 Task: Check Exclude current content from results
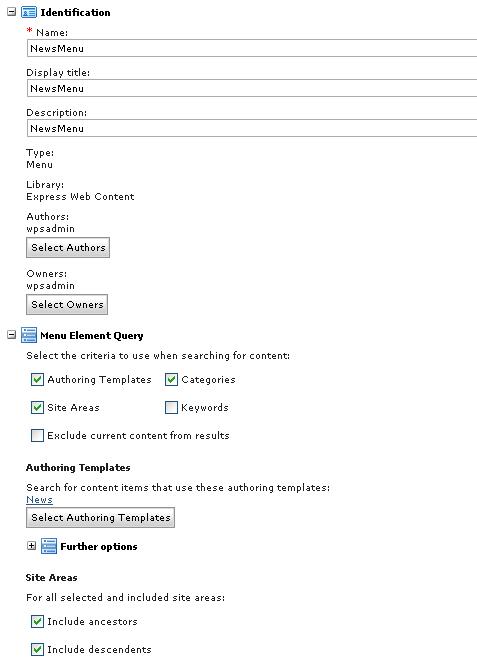pyautogui.click(x=37, y=435)
